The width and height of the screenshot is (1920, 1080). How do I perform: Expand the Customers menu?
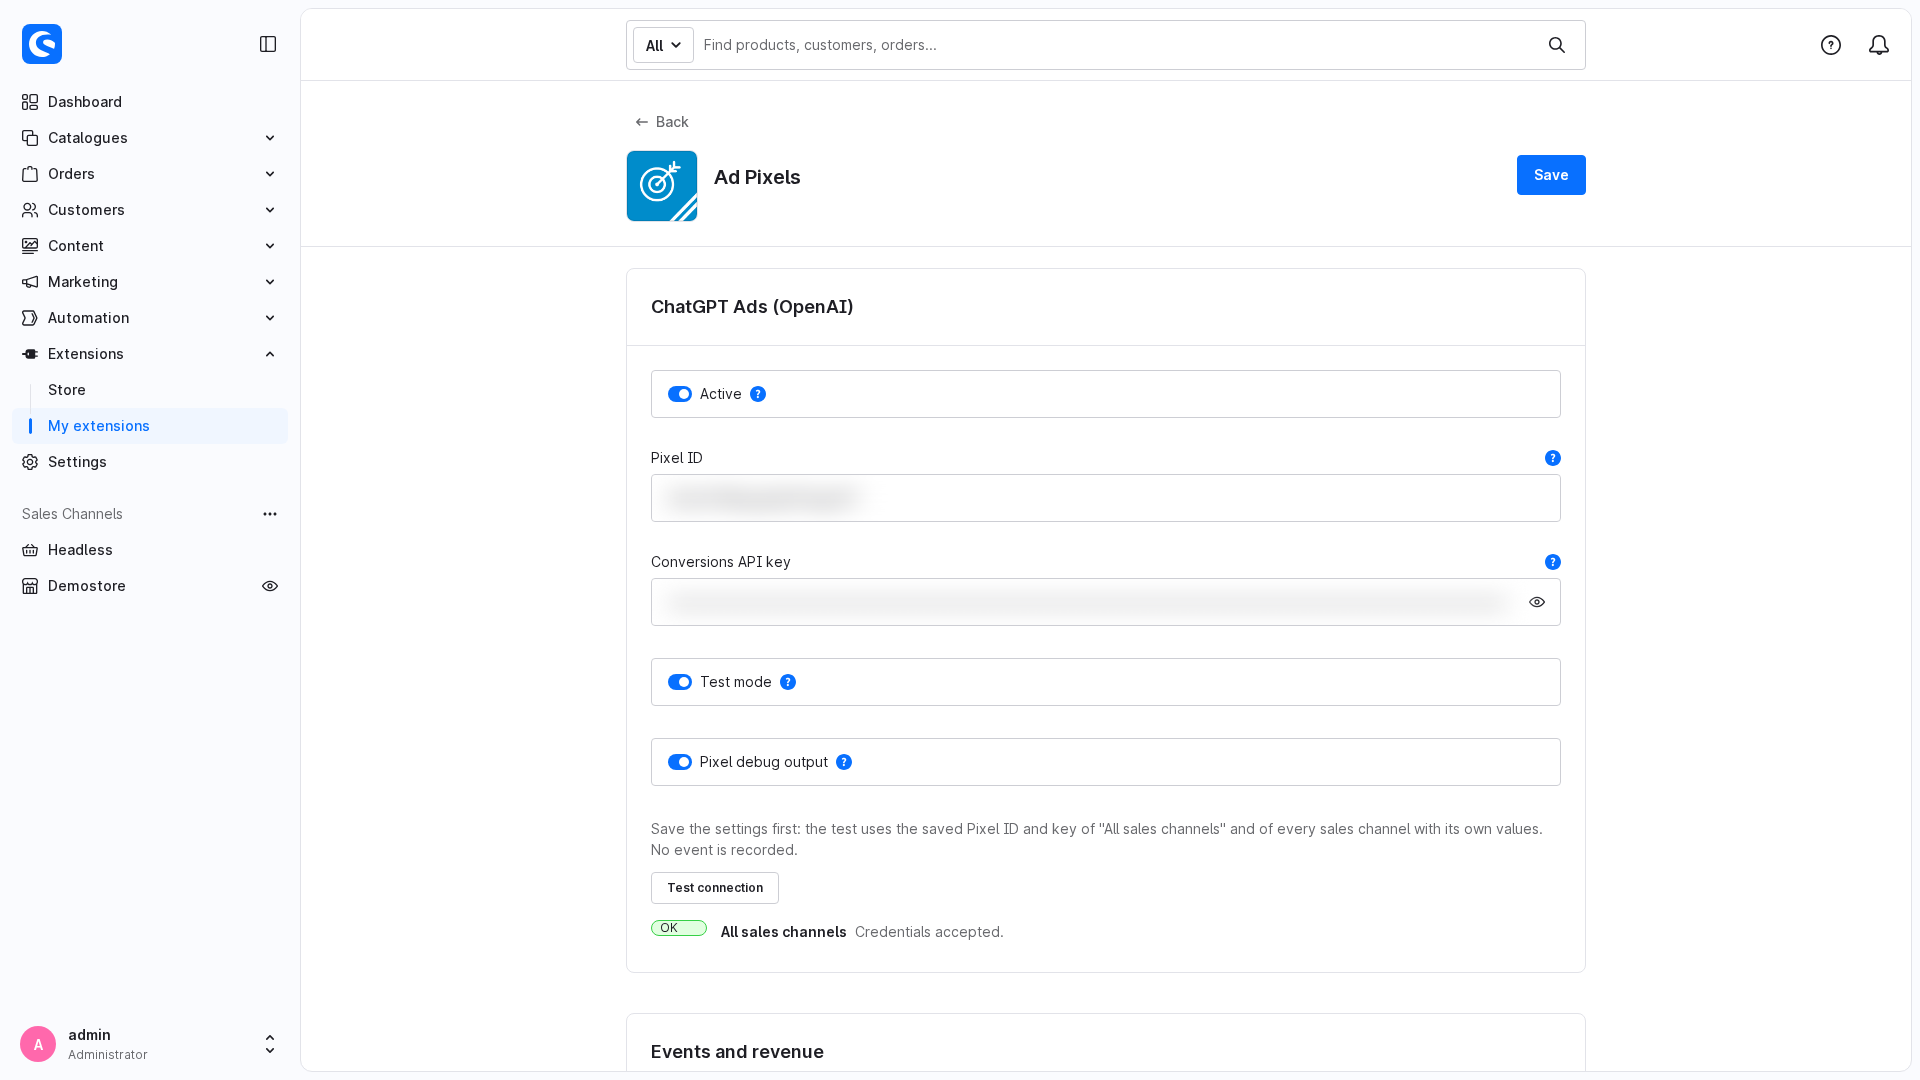click(x=150, y=210)
